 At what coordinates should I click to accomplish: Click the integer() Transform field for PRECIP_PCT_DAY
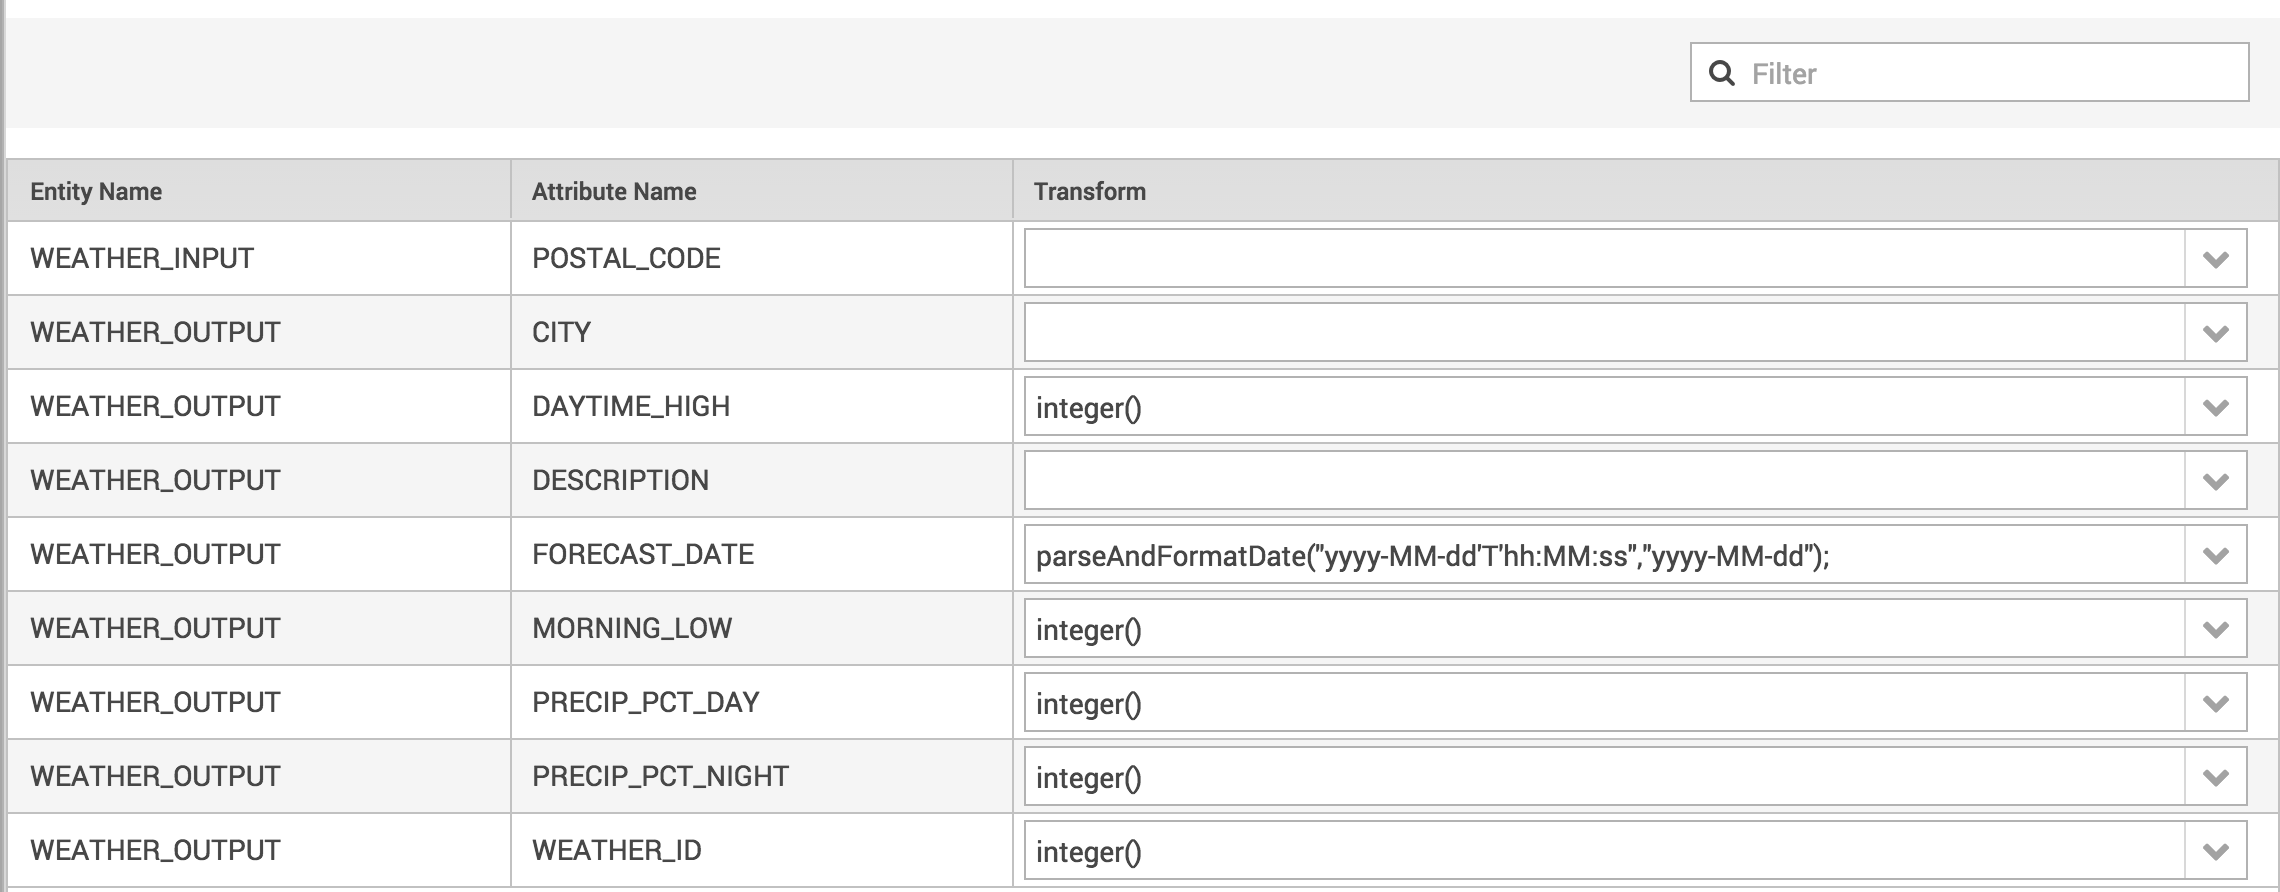[x=1604, y=703]
